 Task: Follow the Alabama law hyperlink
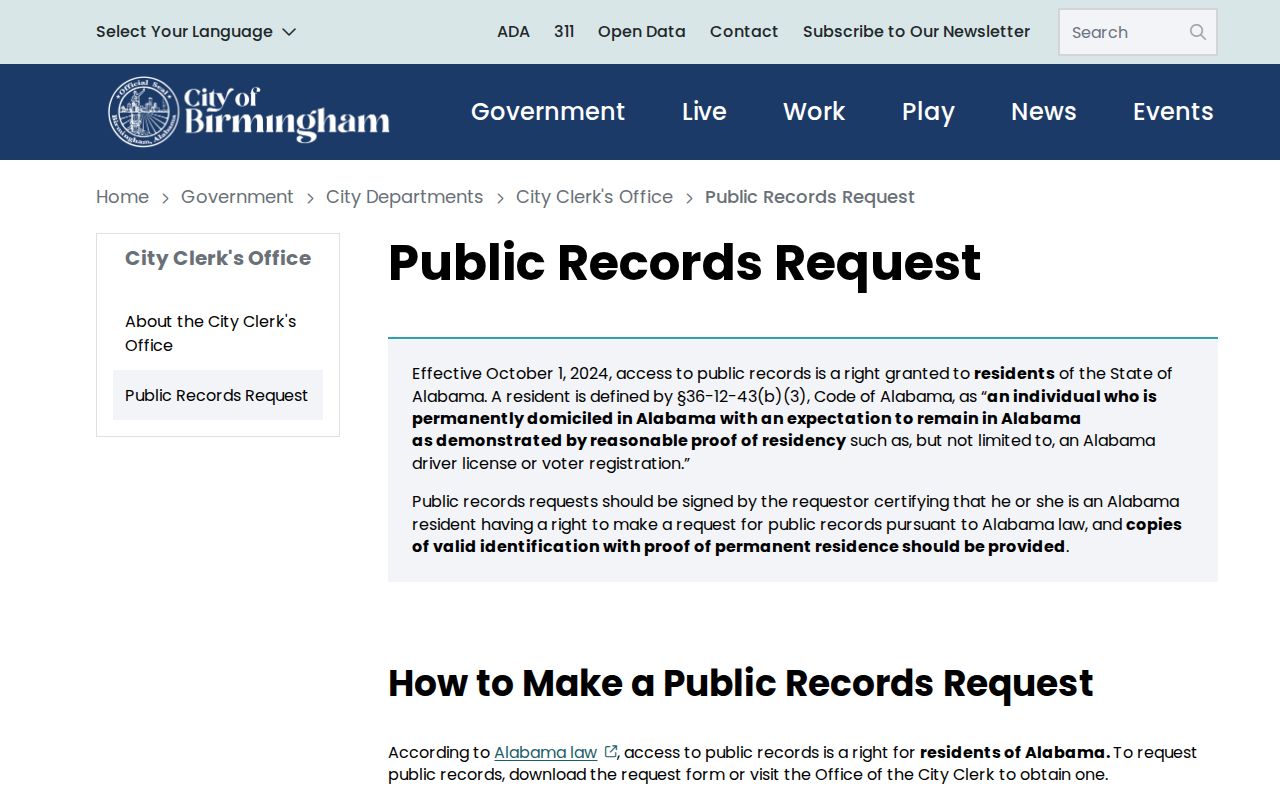[x=545, y=752]
